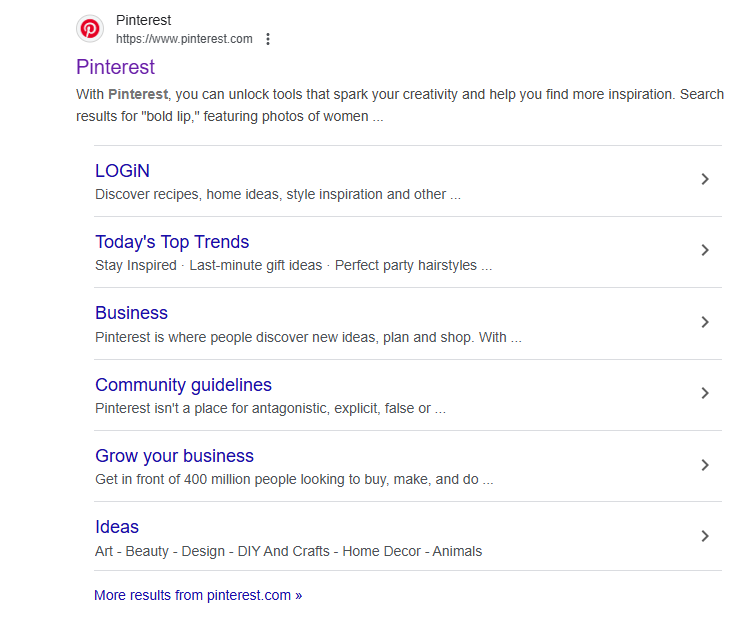Screen dimensions: 755x635
Task: Open the three-dot menu beside the Pinterest URL
Action: [x=268, y=39]
